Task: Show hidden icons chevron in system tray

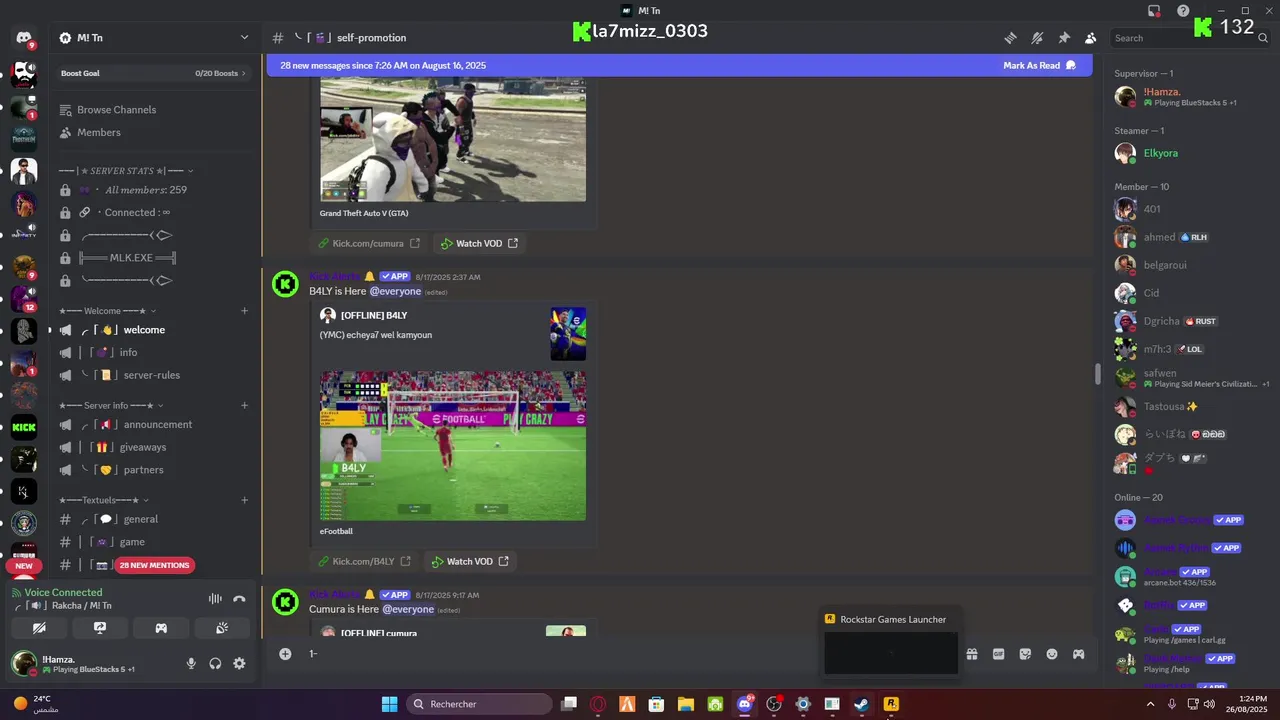Action: [1150, 704]
